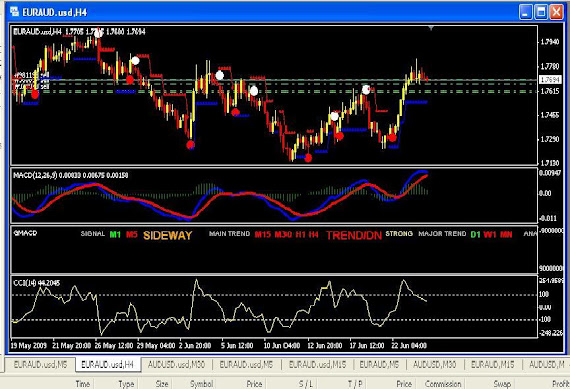Click the orange SIDEWAY signal text
The image size is (570, 389).
coord(167,236)
